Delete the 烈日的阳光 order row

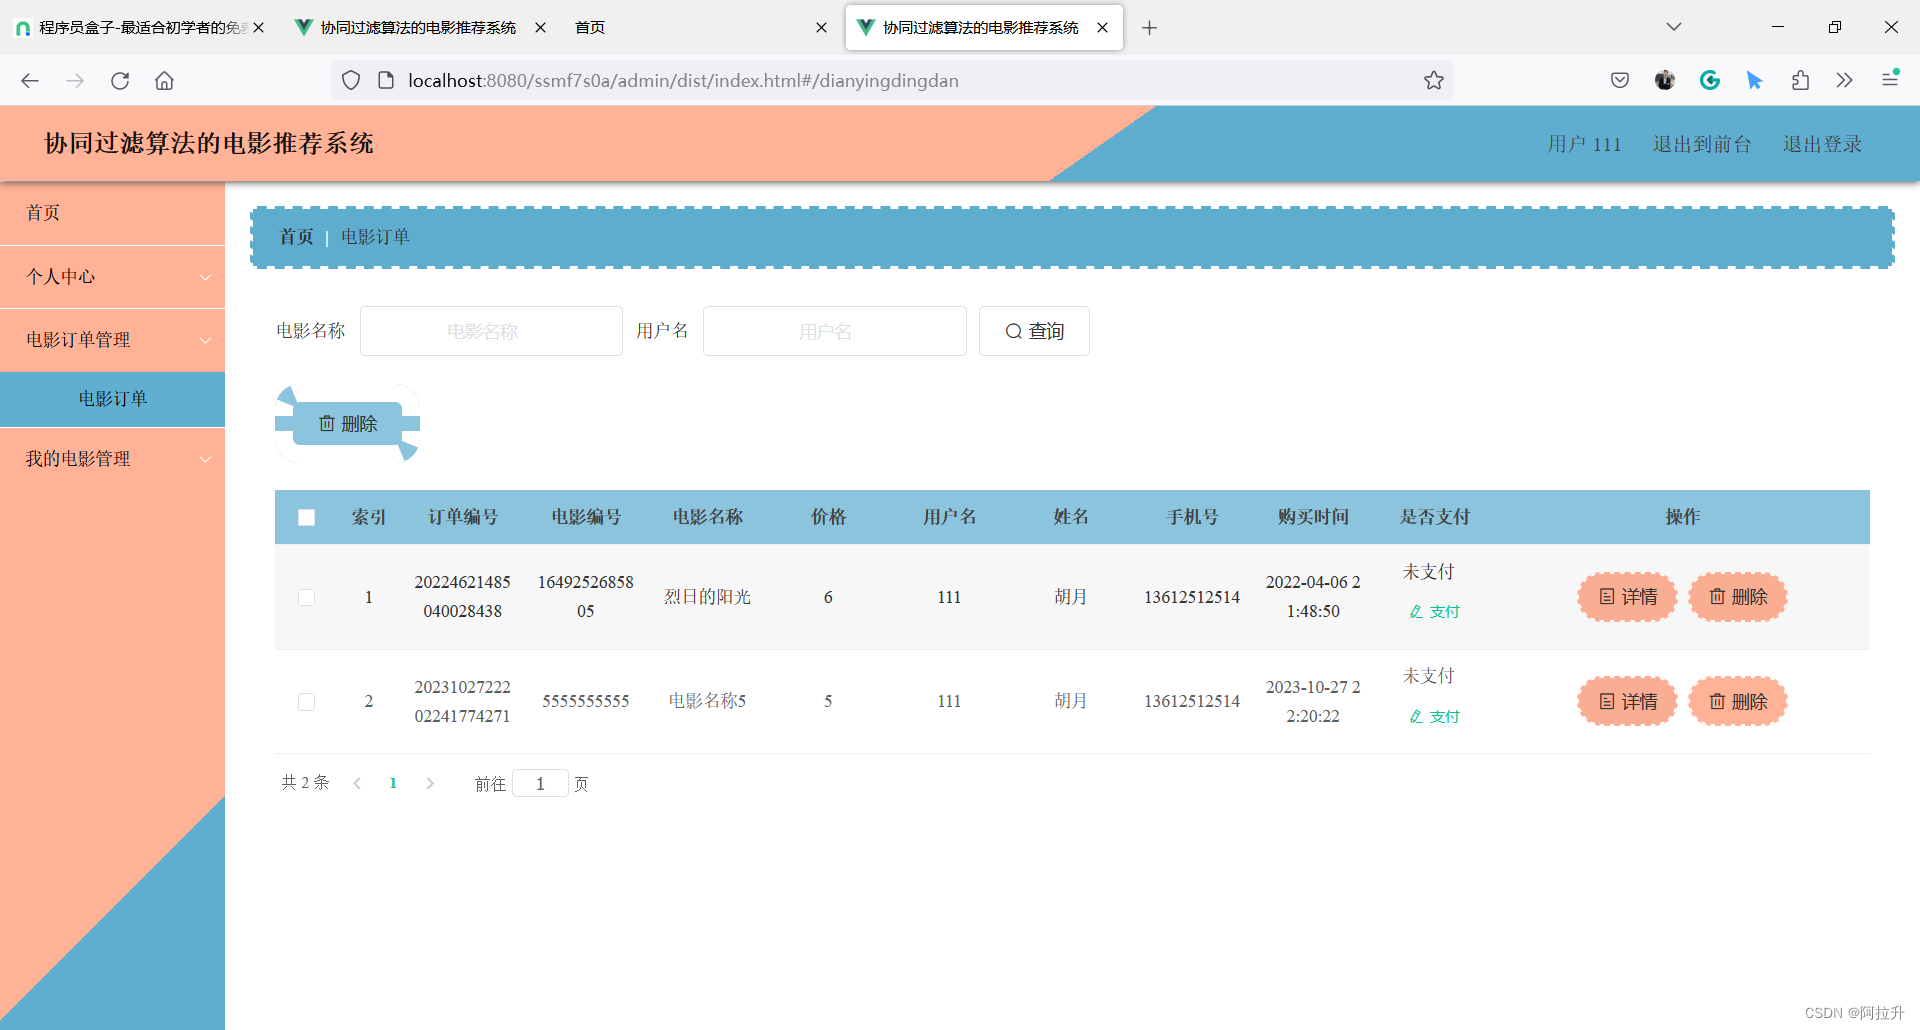click(x=1738, y=597)
